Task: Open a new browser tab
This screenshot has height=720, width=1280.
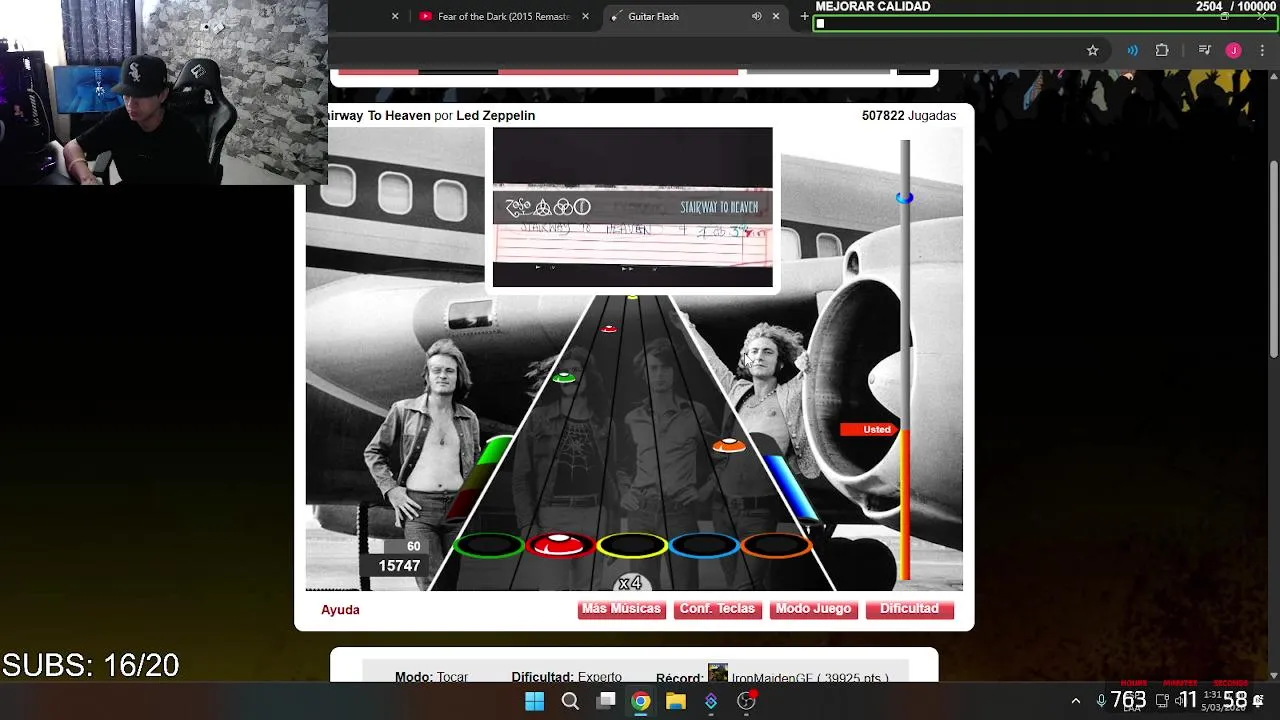Action: [804, 16]
